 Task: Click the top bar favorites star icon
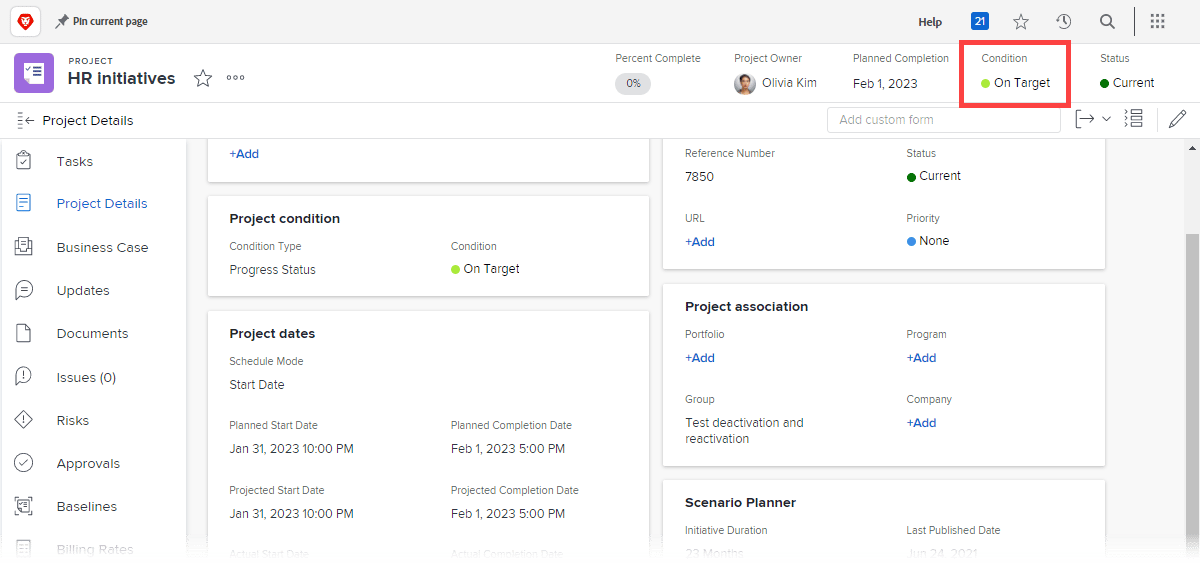click(1021, 21)
